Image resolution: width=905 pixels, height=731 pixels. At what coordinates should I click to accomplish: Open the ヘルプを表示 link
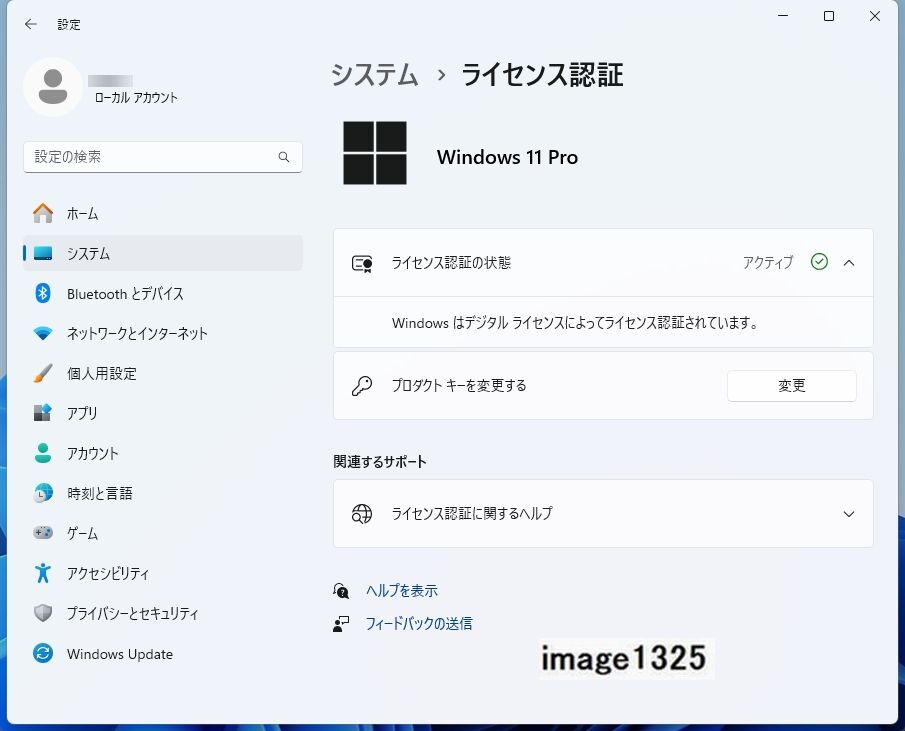402,590
